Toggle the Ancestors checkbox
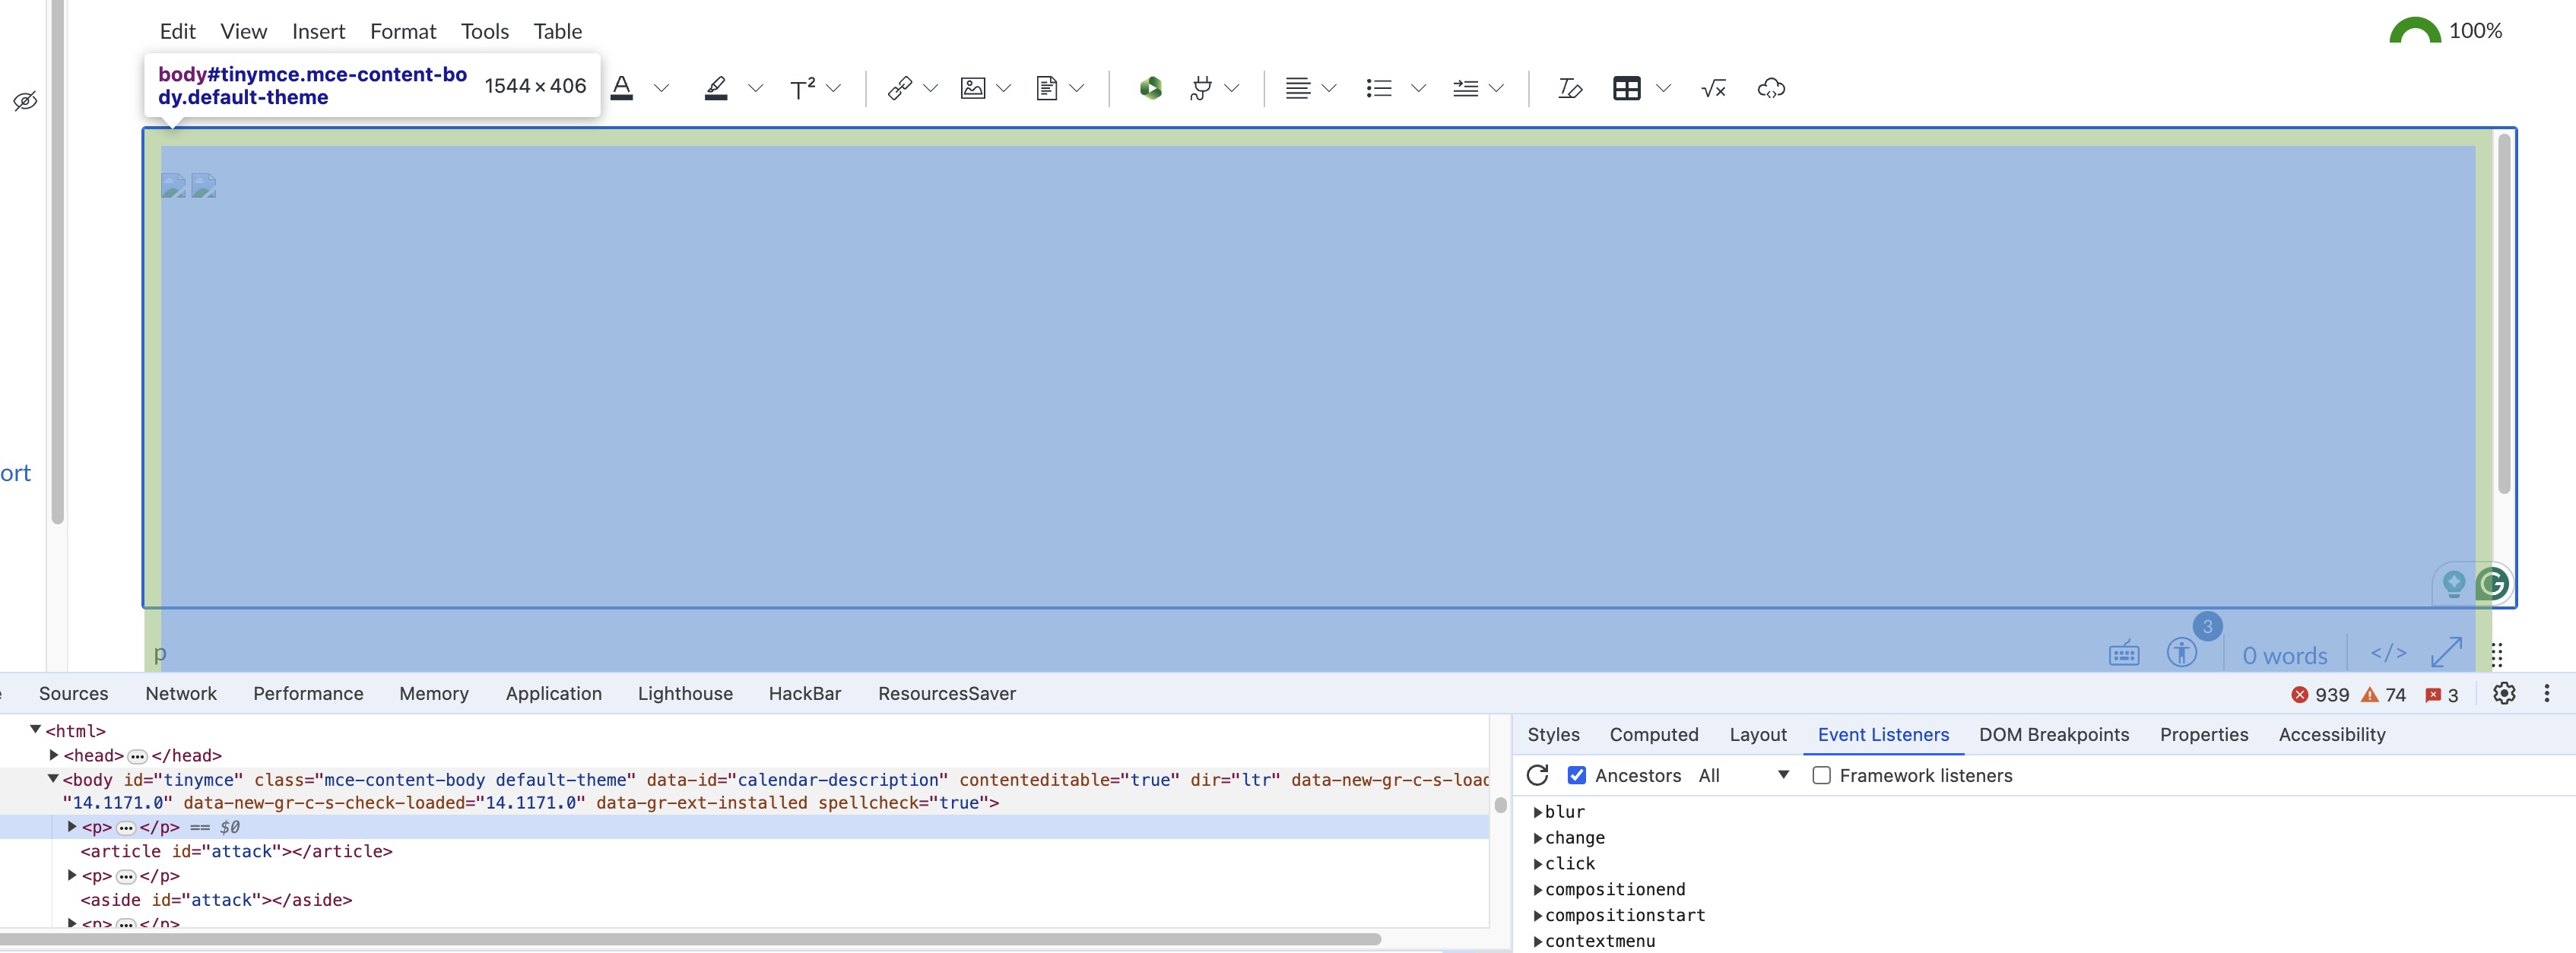 click(x=1577, y=775)
